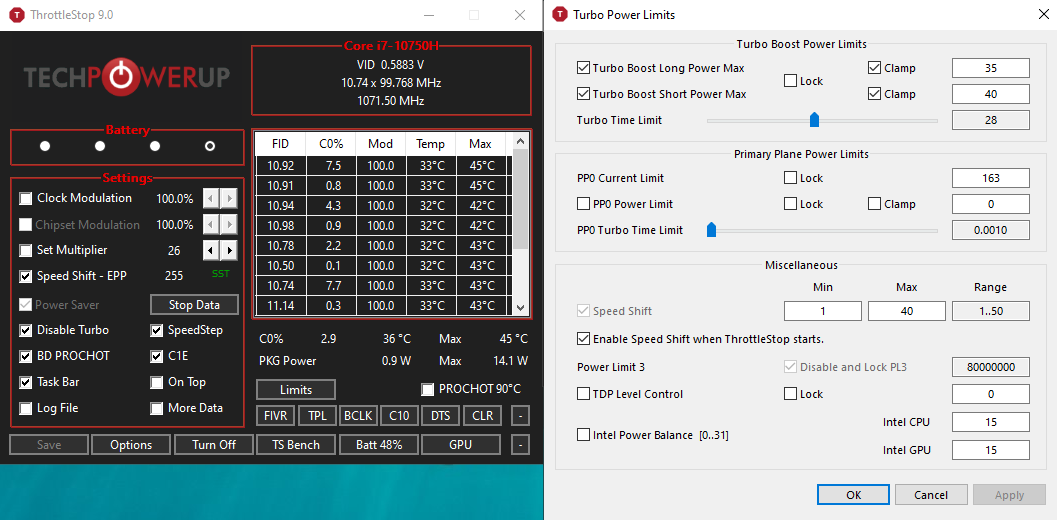
Task: Enable Intel Power Balance checkbox
Action: coord(584,435)
